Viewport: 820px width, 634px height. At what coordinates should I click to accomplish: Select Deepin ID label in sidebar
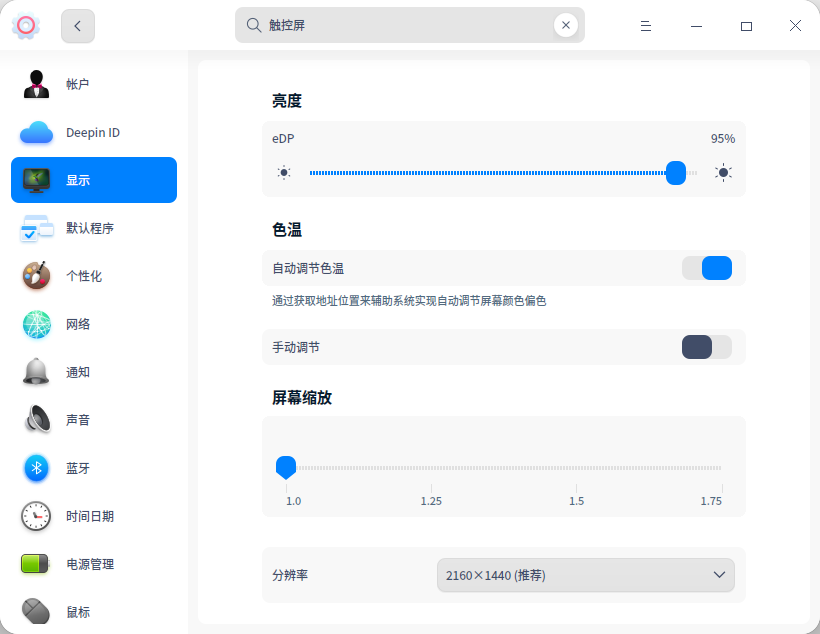pos(93,132)
